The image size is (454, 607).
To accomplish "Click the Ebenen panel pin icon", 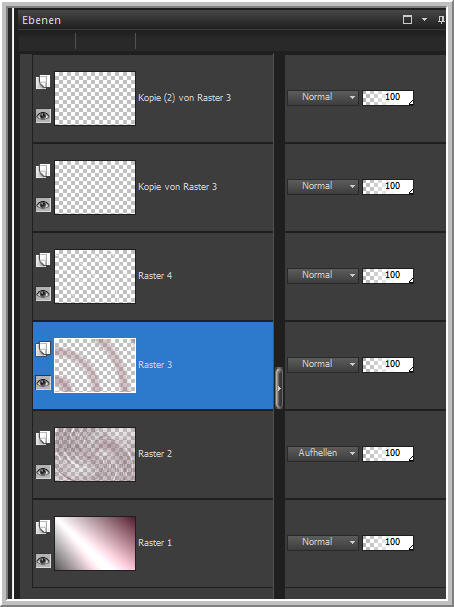I will point(441,20).
